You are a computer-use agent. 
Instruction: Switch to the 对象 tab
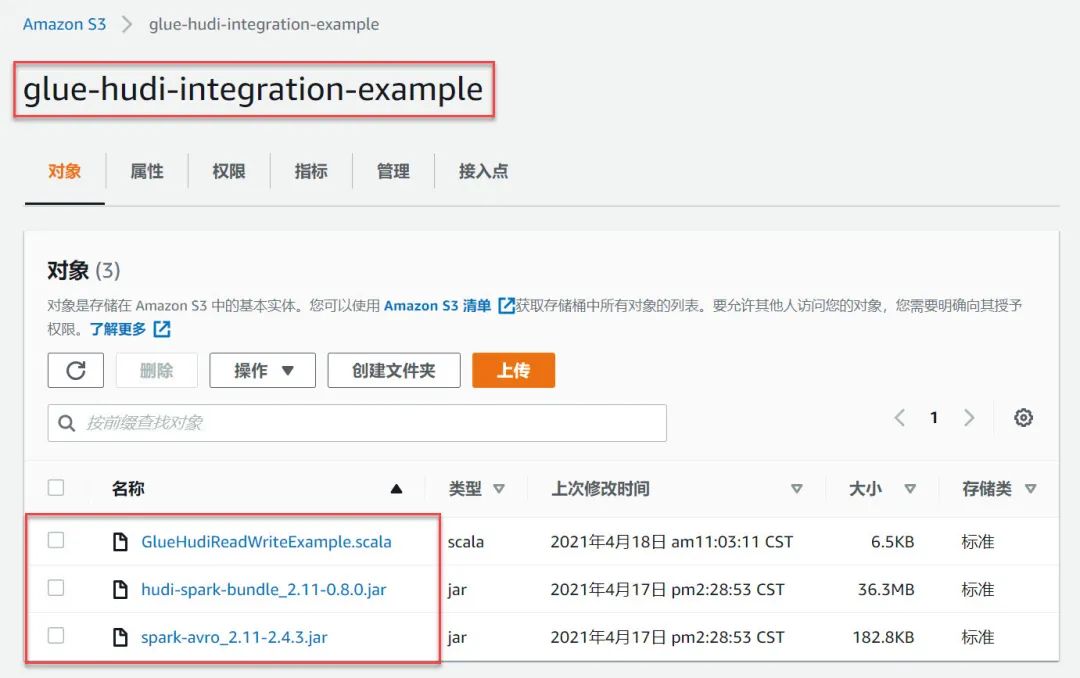[x=65, y=171]
